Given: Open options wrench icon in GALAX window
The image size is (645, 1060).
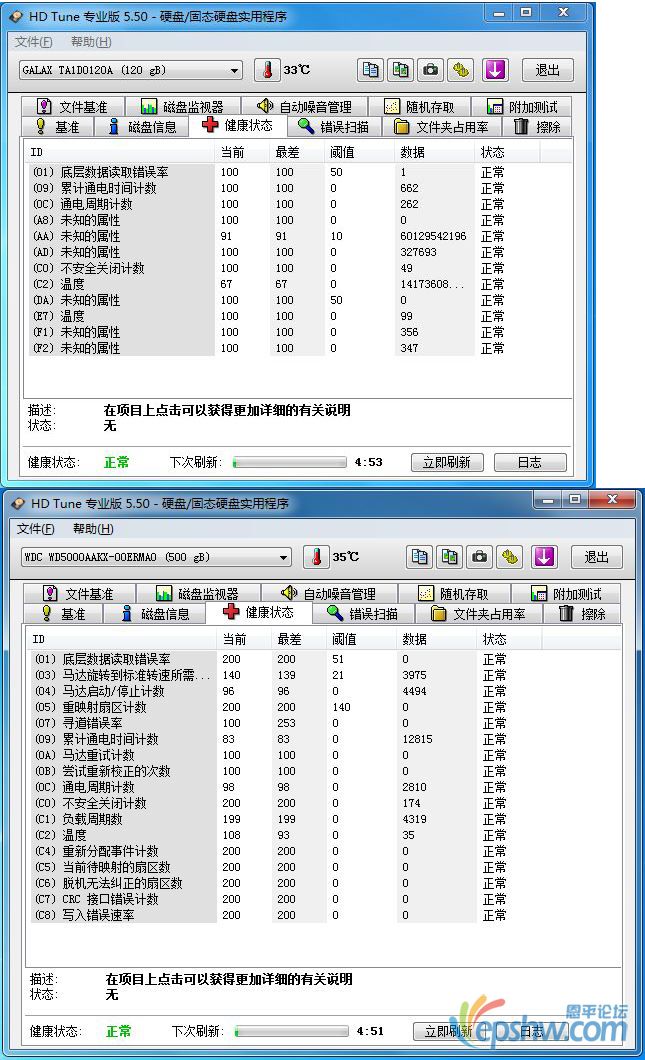Looking at the screenshot, I should [x=460, y=70].
